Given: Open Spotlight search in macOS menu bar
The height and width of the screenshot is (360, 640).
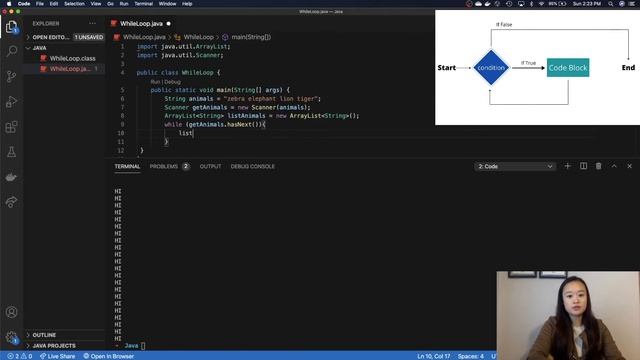Looking at the screenshot, I should (610, 4).
